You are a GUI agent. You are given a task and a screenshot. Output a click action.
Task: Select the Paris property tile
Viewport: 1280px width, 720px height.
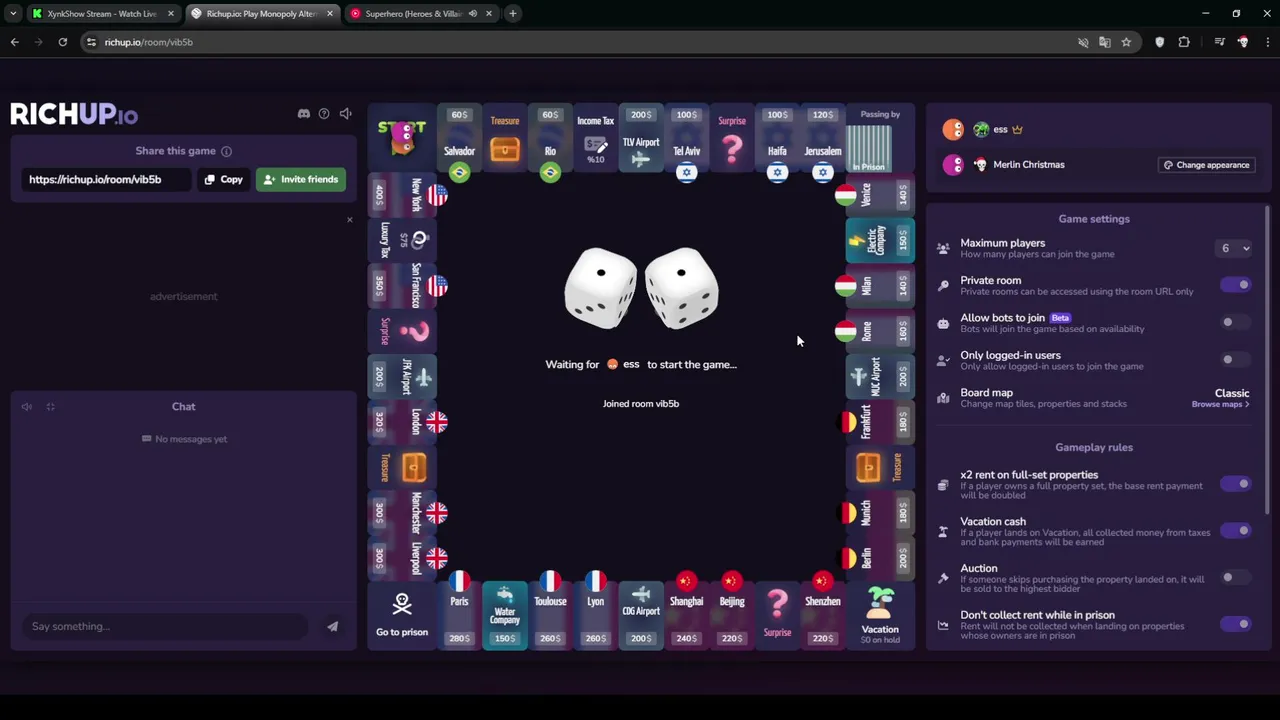point(459,614)
